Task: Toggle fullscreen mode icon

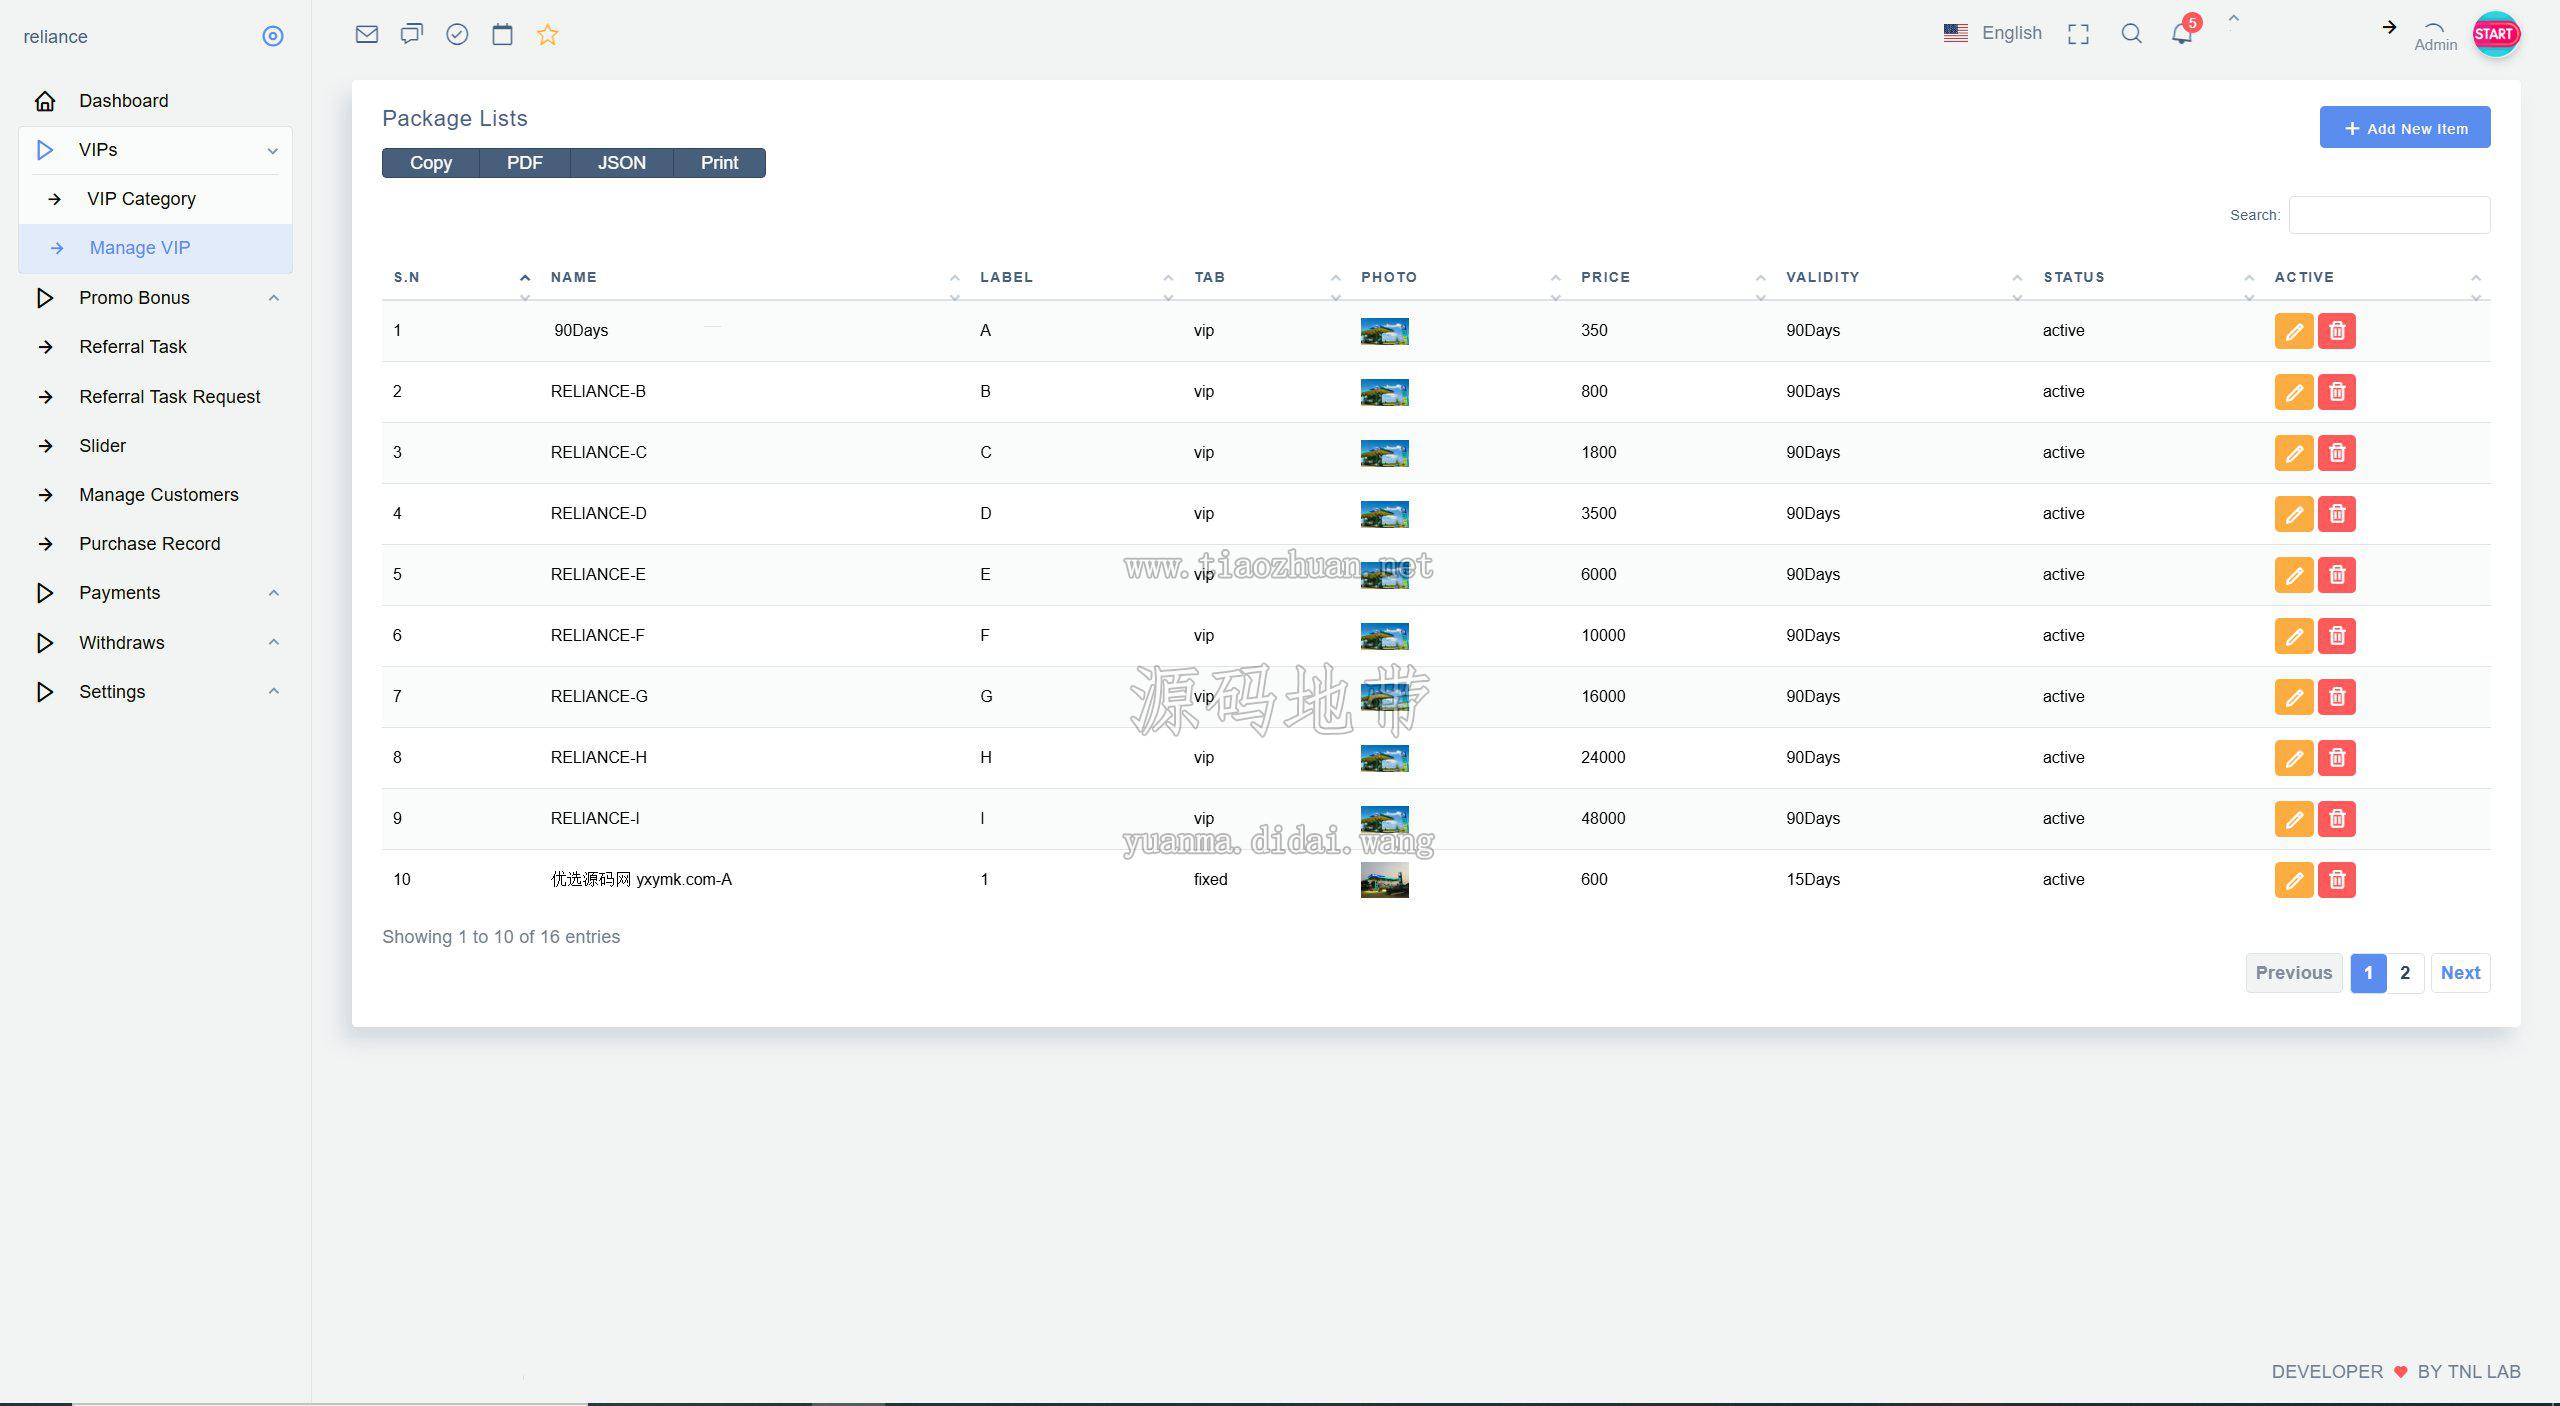Action: click(2079, 34)
